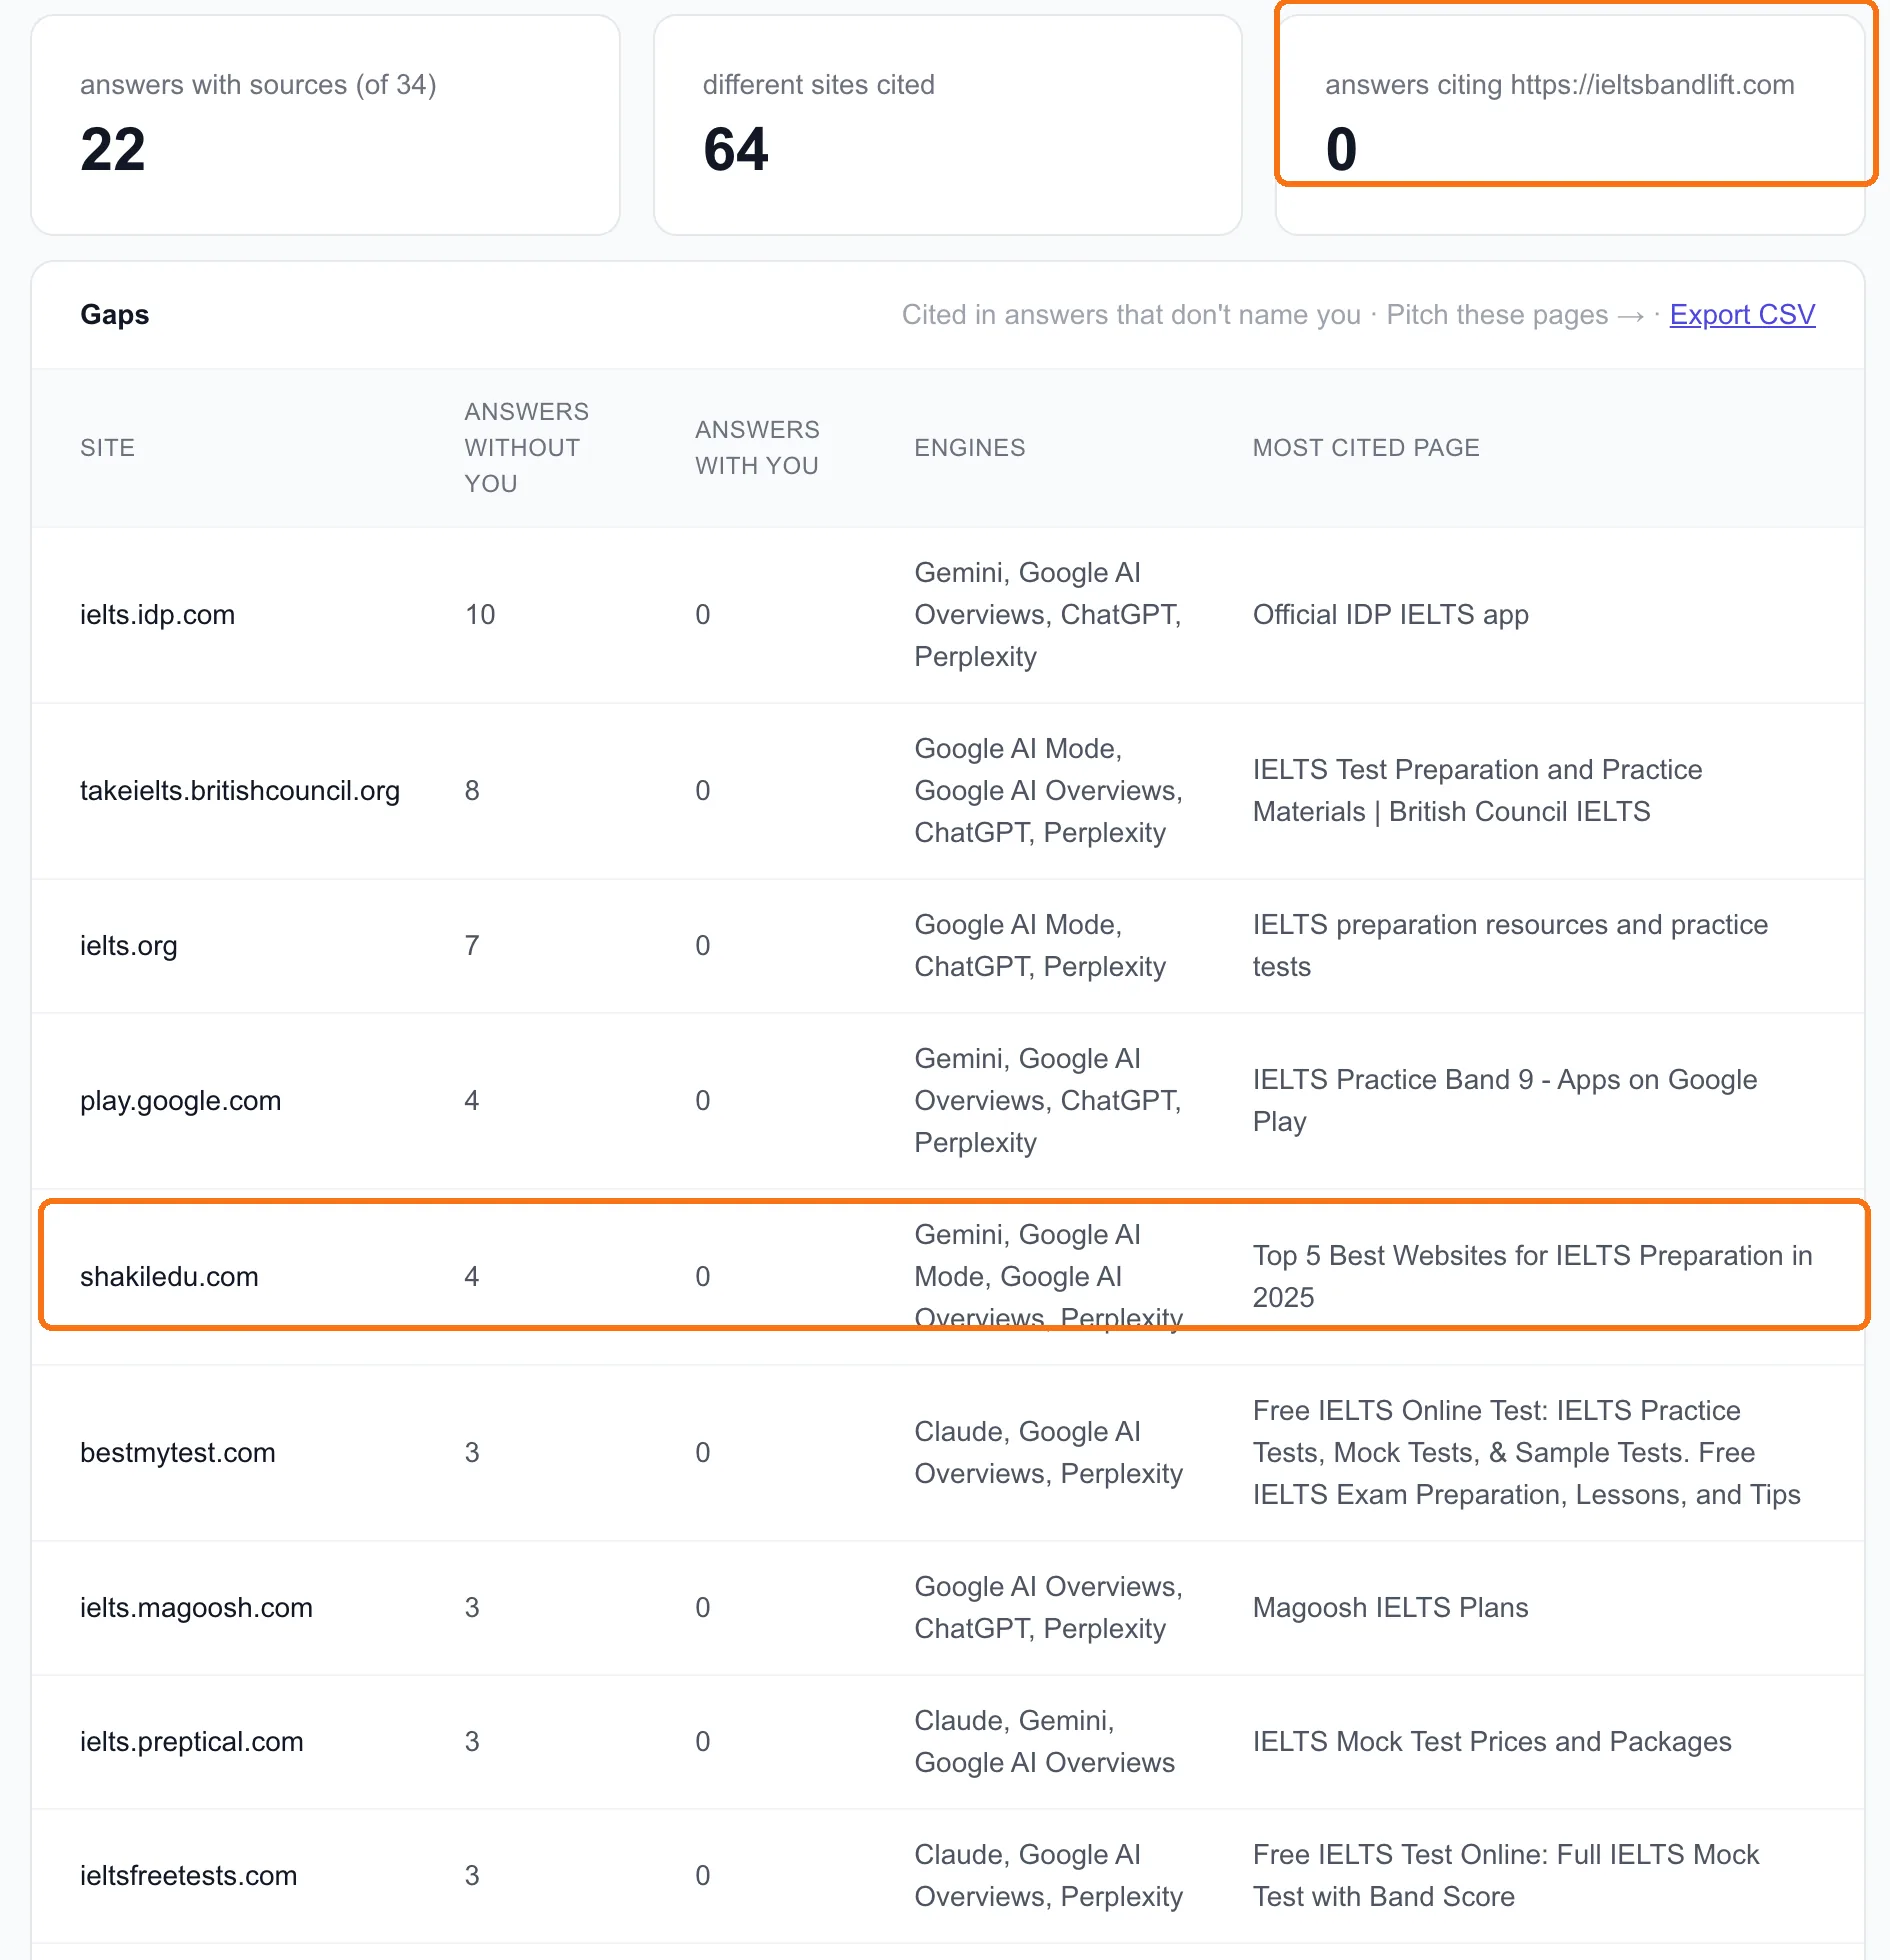1890x1960 pixels.
Task: Click the Gaps section heading
Action: 114,314
